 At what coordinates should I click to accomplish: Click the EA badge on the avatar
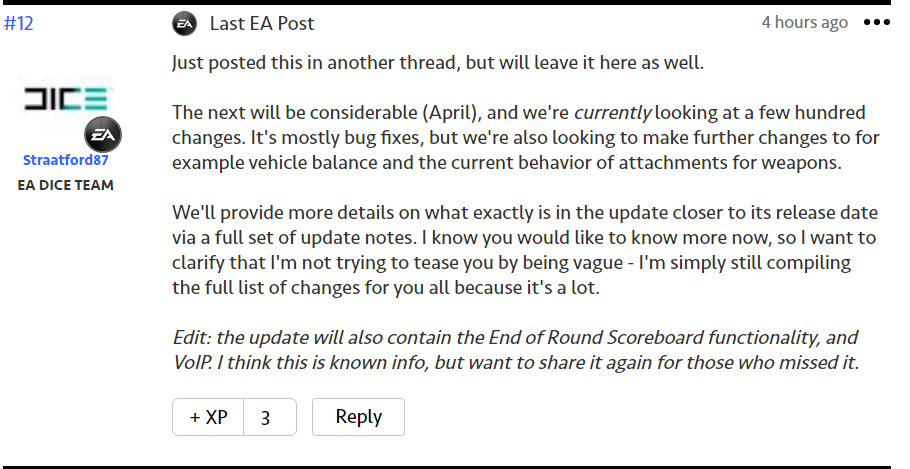[102, 135]
